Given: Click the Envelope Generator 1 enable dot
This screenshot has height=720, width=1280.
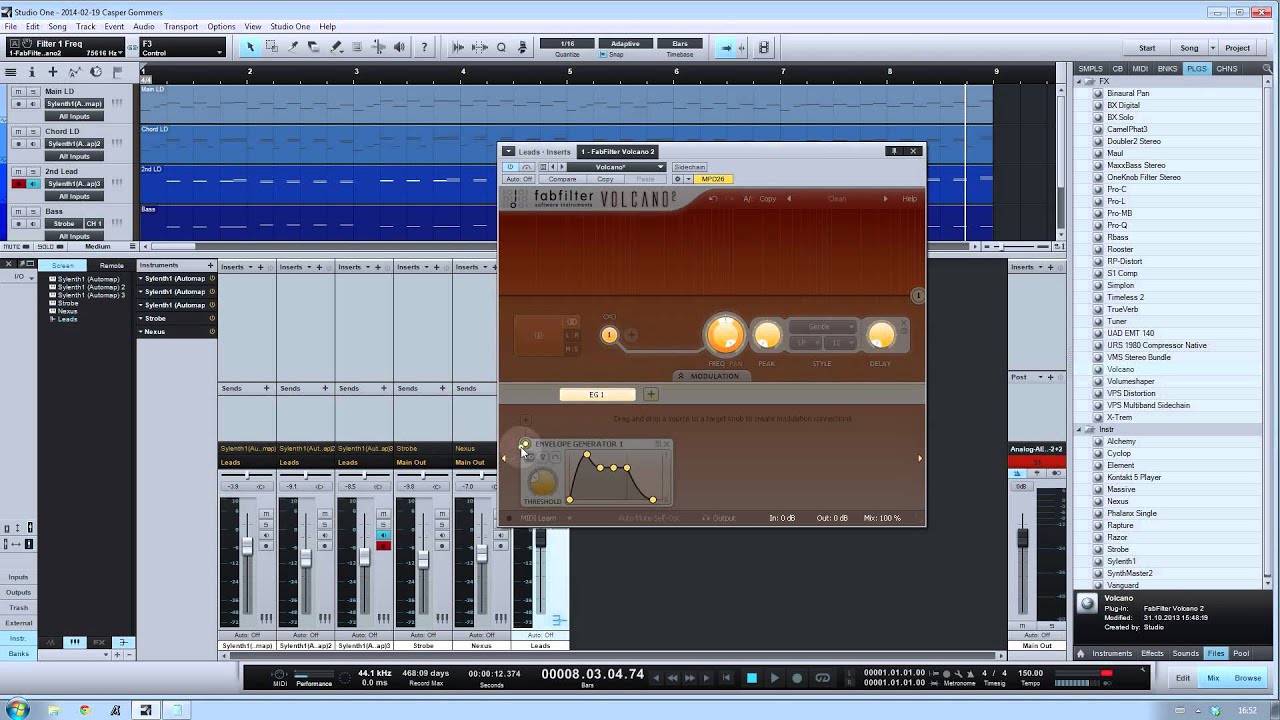Looking at the screenshot, I should 525,444.
